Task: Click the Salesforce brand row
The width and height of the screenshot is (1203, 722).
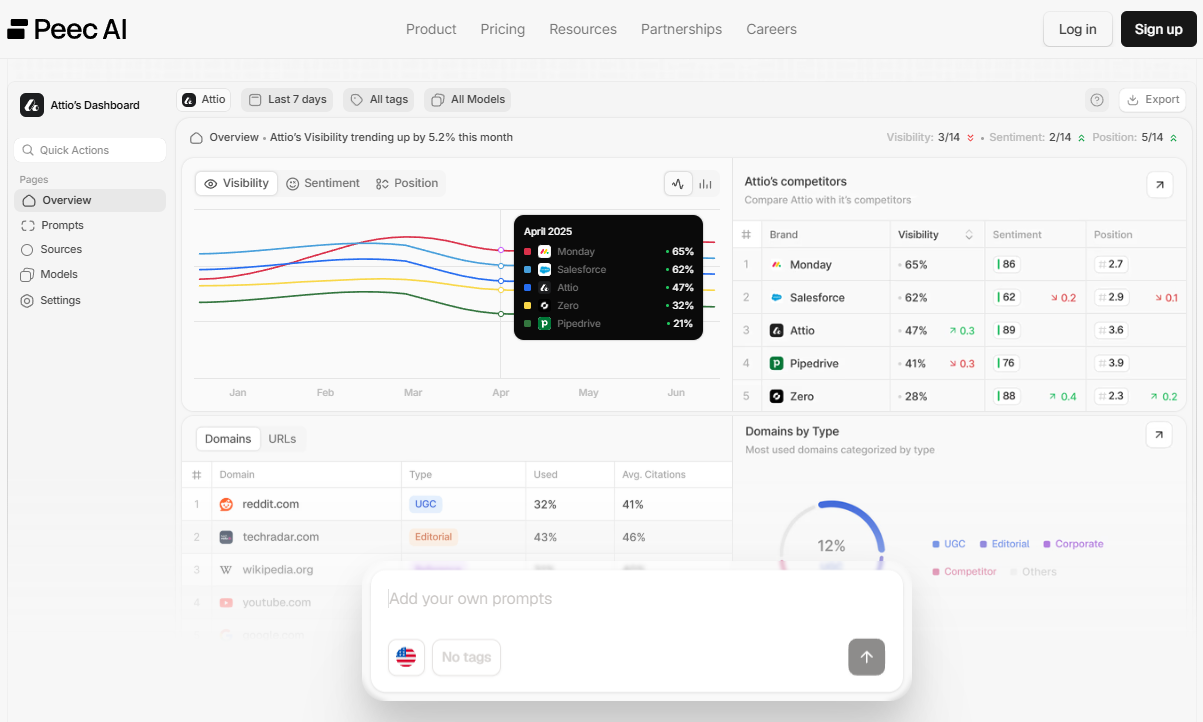Action: 960,298
